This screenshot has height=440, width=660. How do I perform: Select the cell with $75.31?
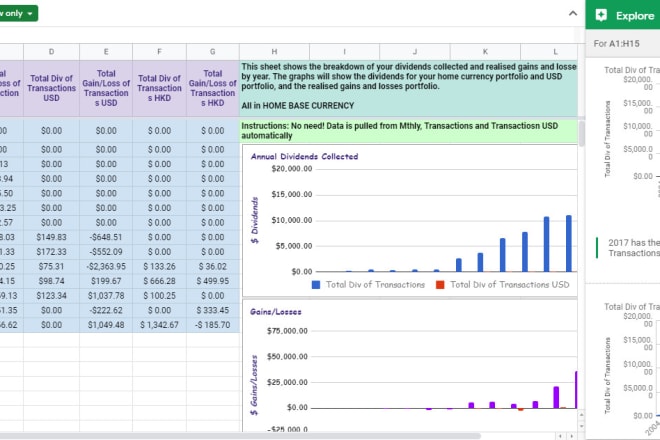pos(51,267)
